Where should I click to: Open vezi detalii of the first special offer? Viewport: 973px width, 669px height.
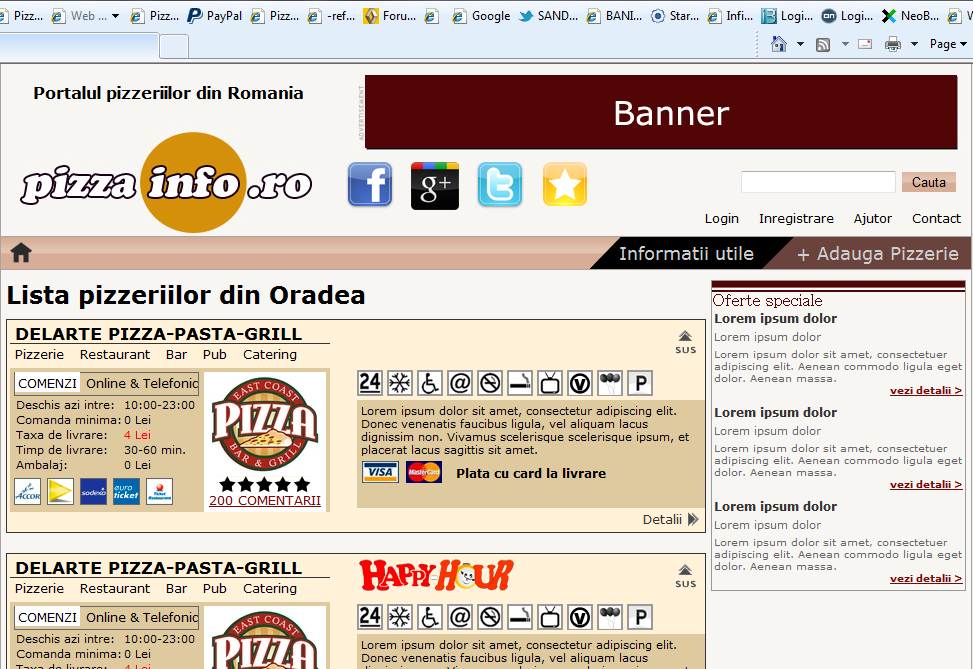(926, 390)
